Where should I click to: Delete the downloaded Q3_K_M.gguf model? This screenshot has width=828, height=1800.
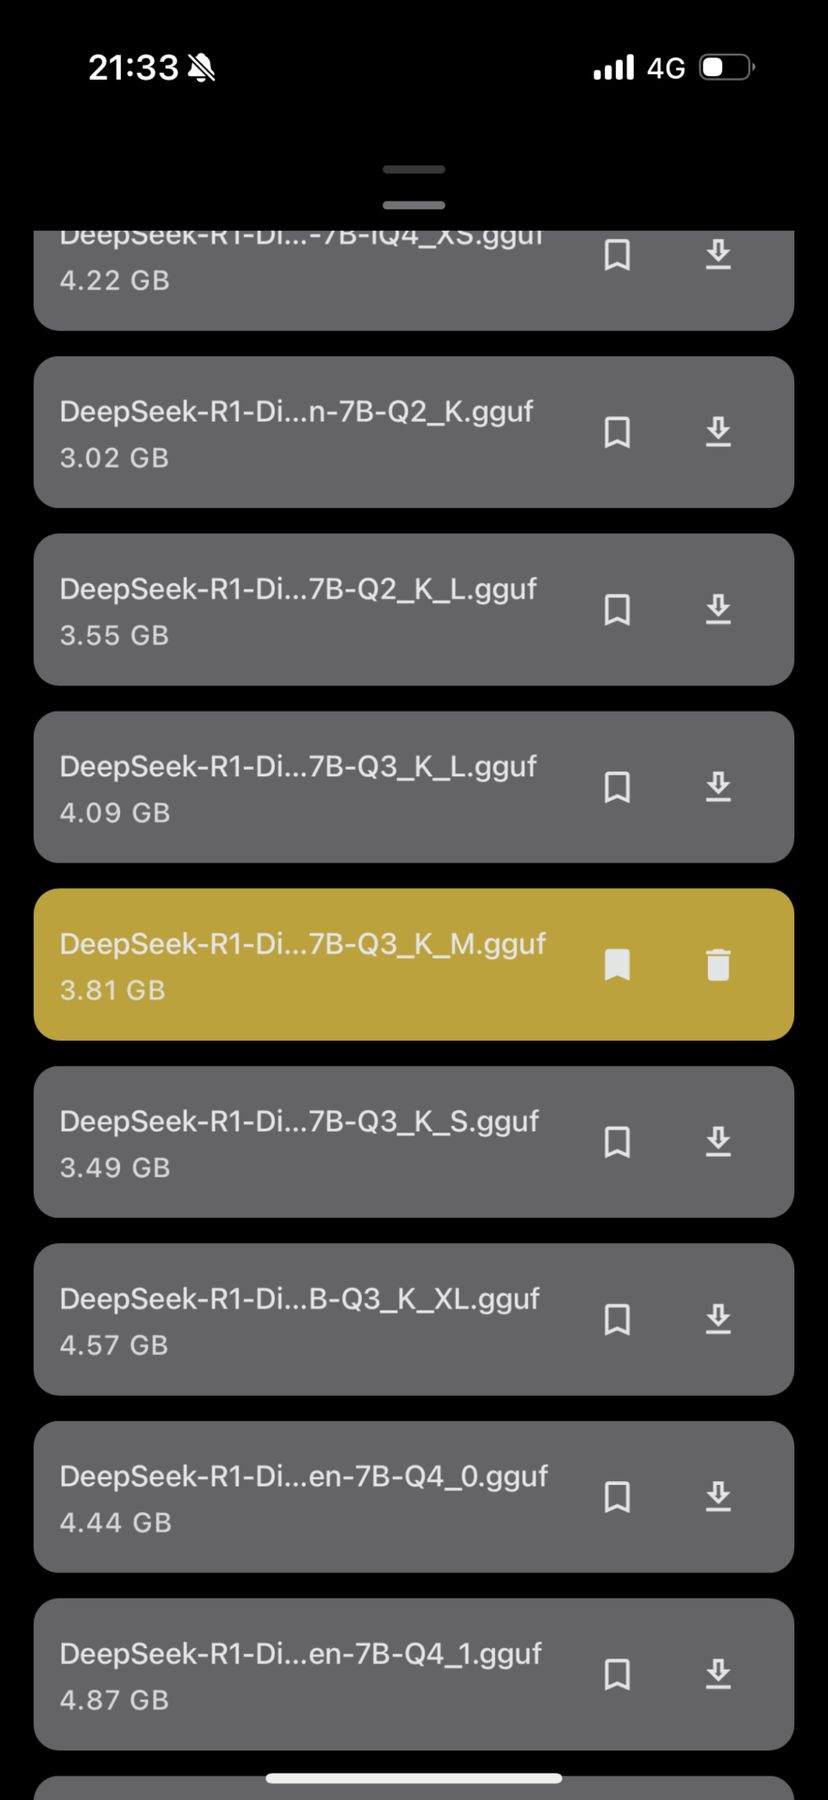[x=718, y=965]
